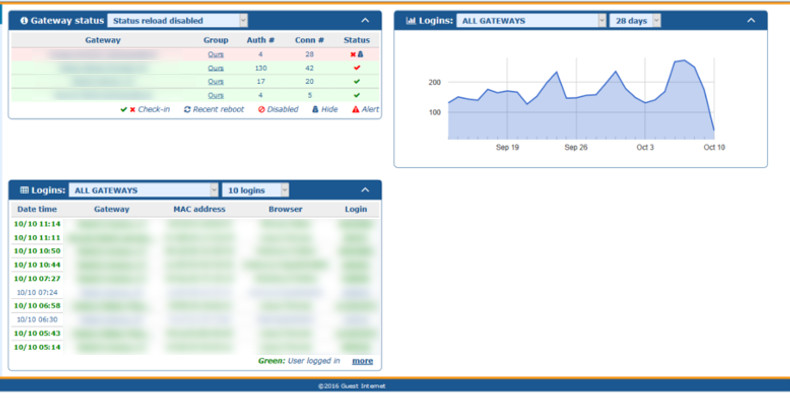The width and height of the screenshot is (790, 406).
Task: Click the red X status icon in first row
Action: pos(353,54)
